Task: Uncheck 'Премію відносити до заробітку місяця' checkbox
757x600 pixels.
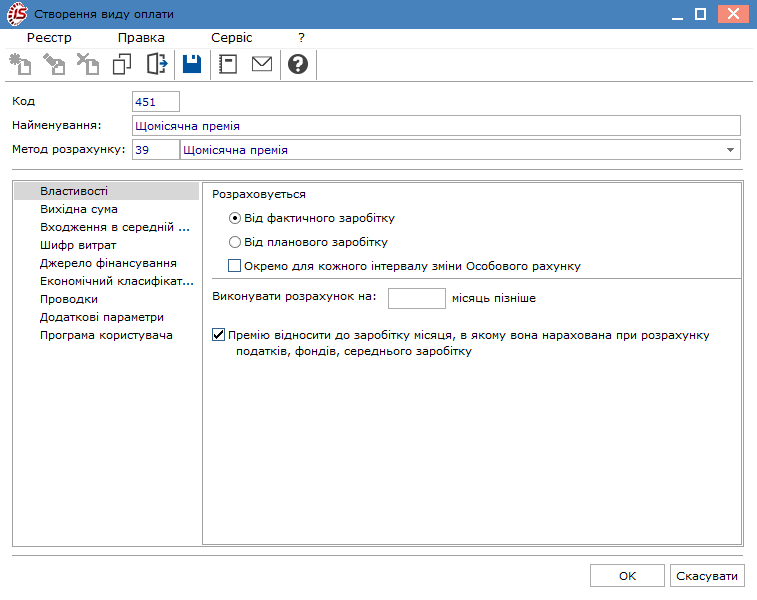Action: pos(218,335)
